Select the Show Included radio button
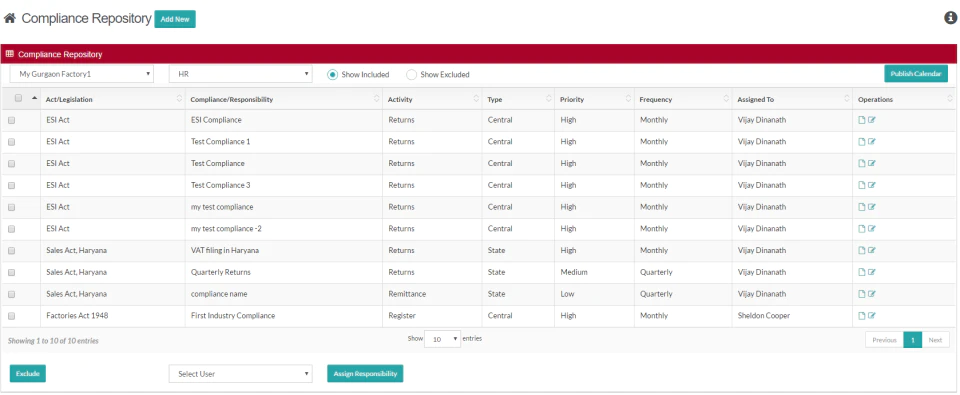 332,75
